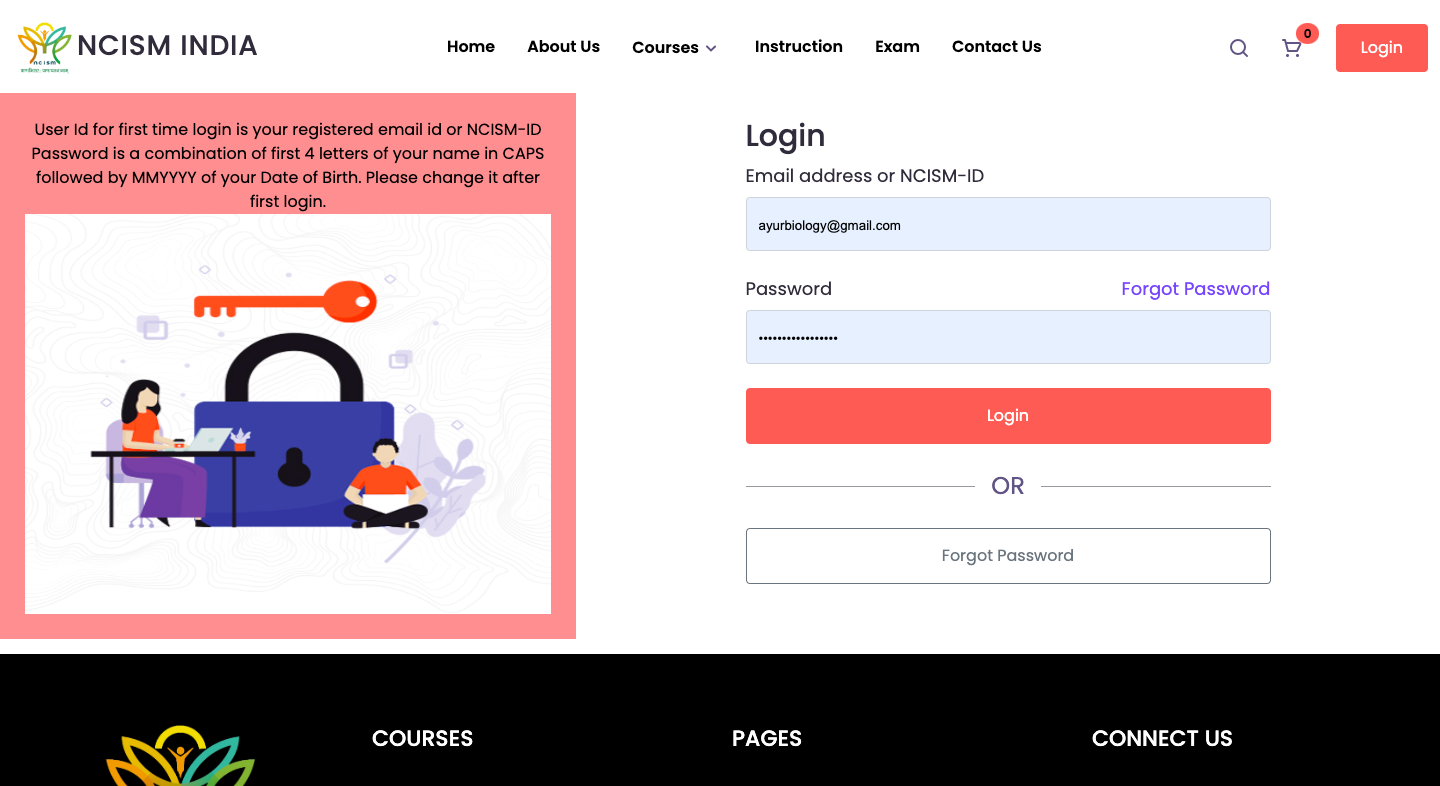Click the header Login button
This screenshot has width=1440, height=786.
[1381, 48]
